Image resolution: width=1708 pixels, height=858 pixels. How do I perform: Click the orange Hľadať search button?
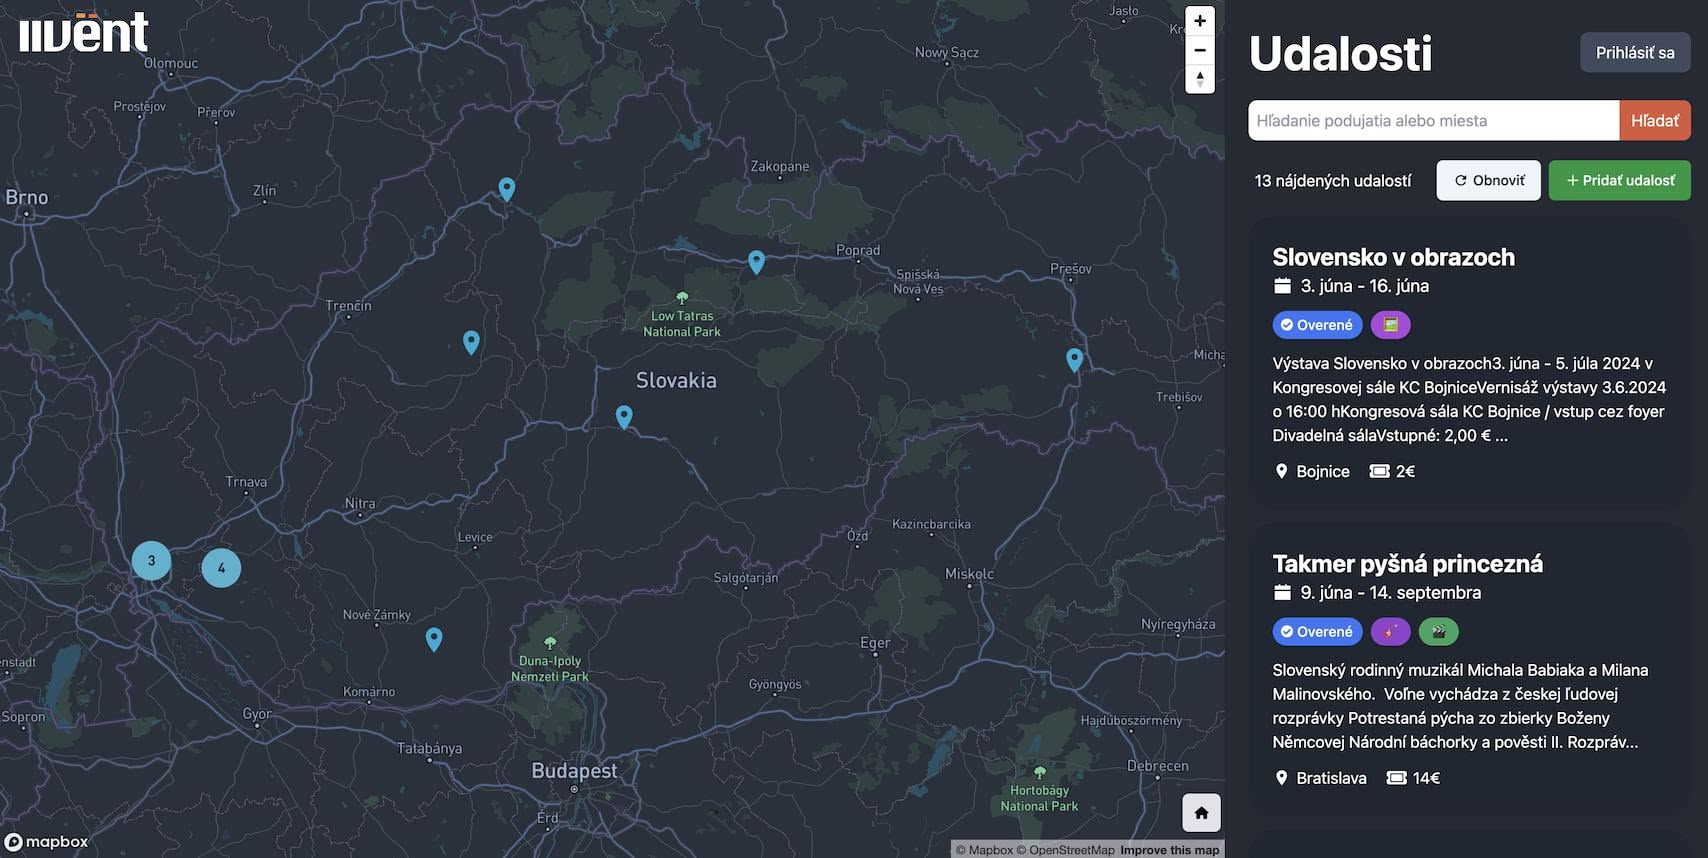[x=1654, y=121]
